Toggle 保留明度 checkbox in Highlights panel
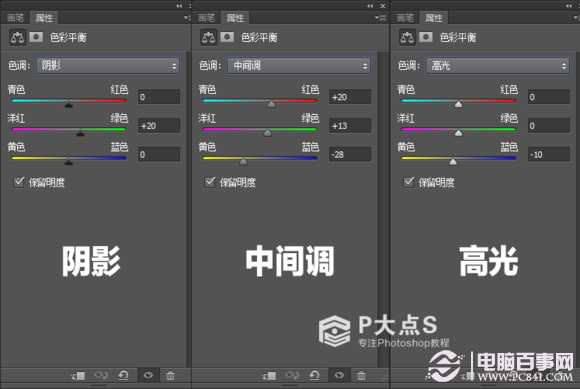 coord(408,182)
